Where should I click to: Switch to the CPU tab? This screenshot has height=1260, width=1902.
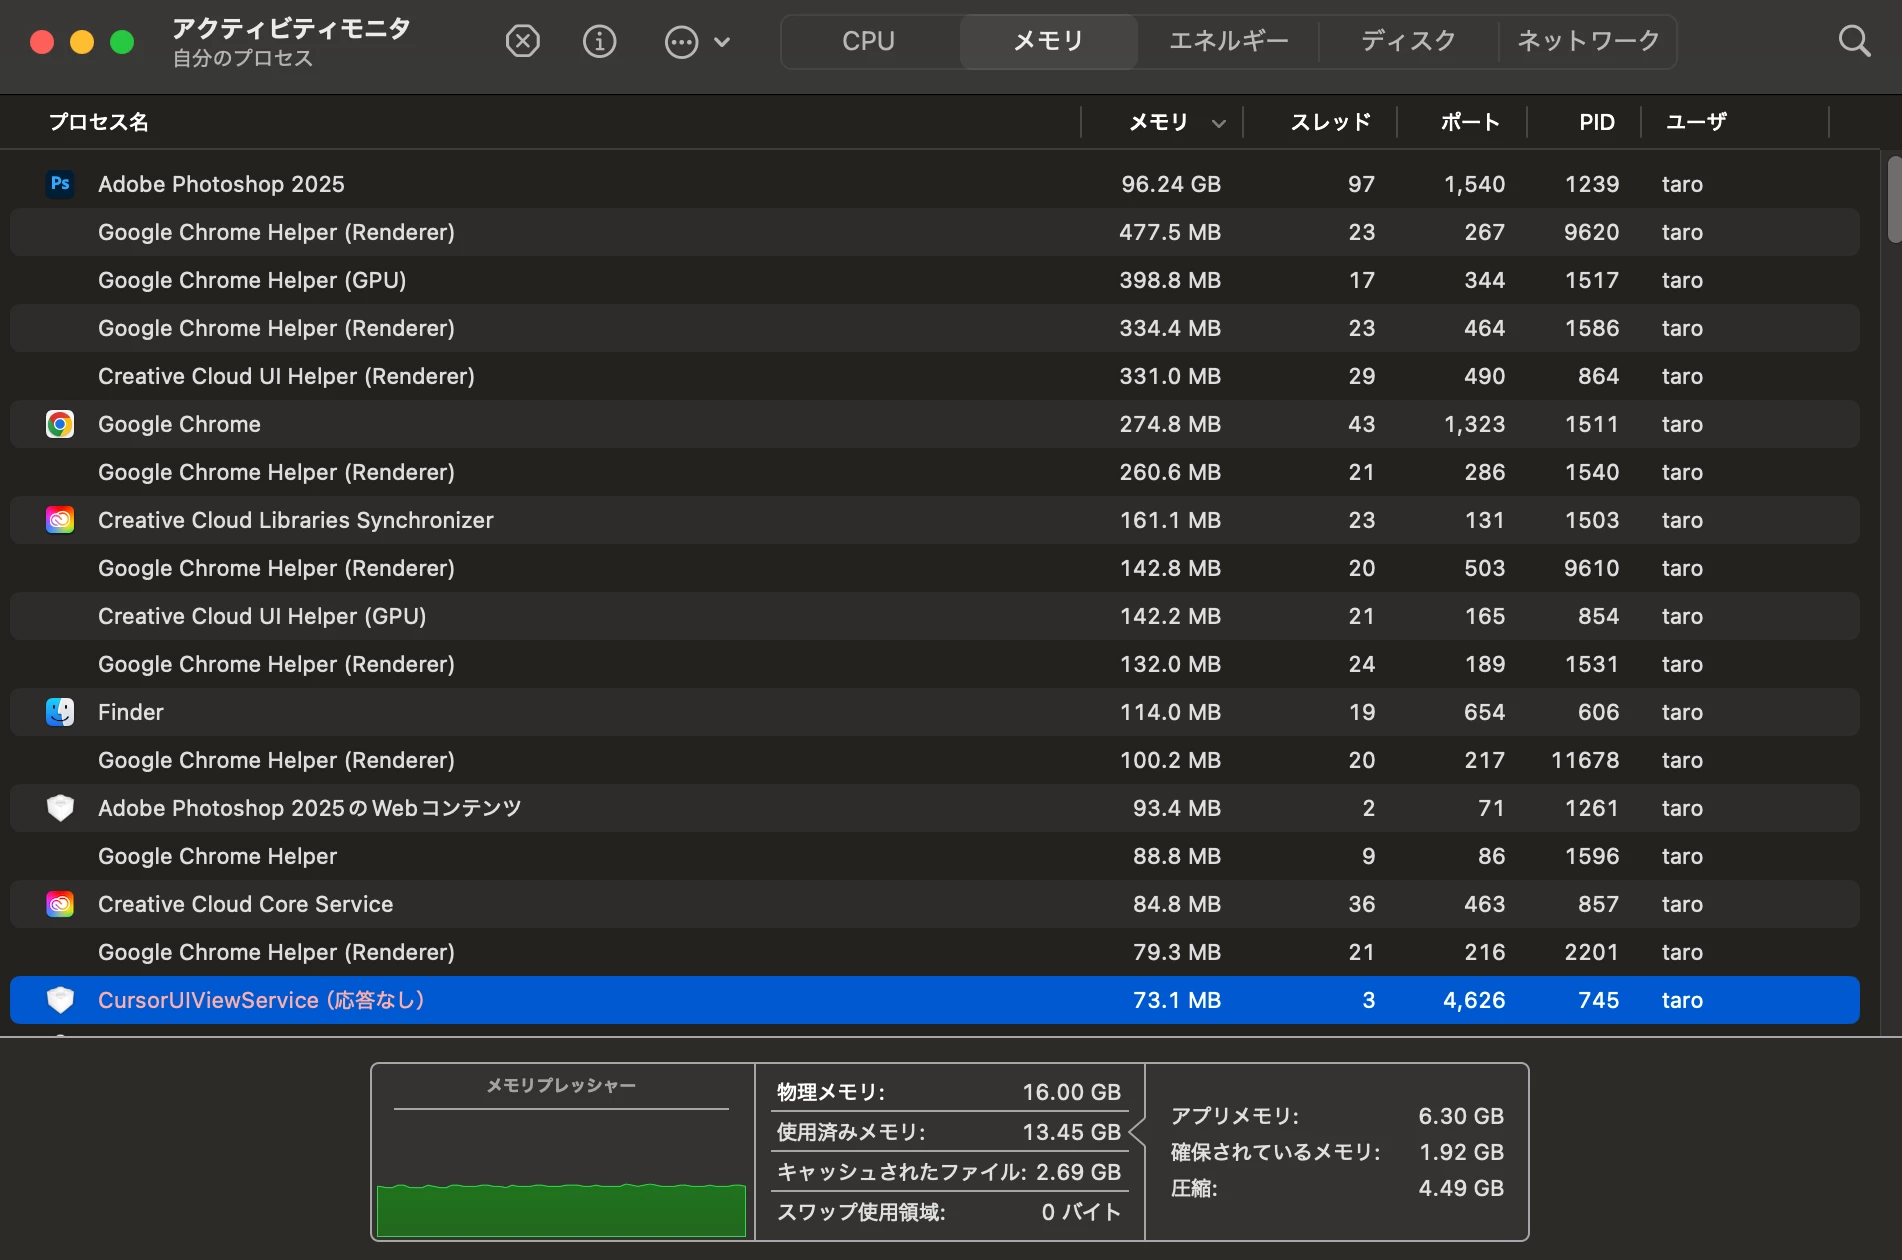pos(868,41)
